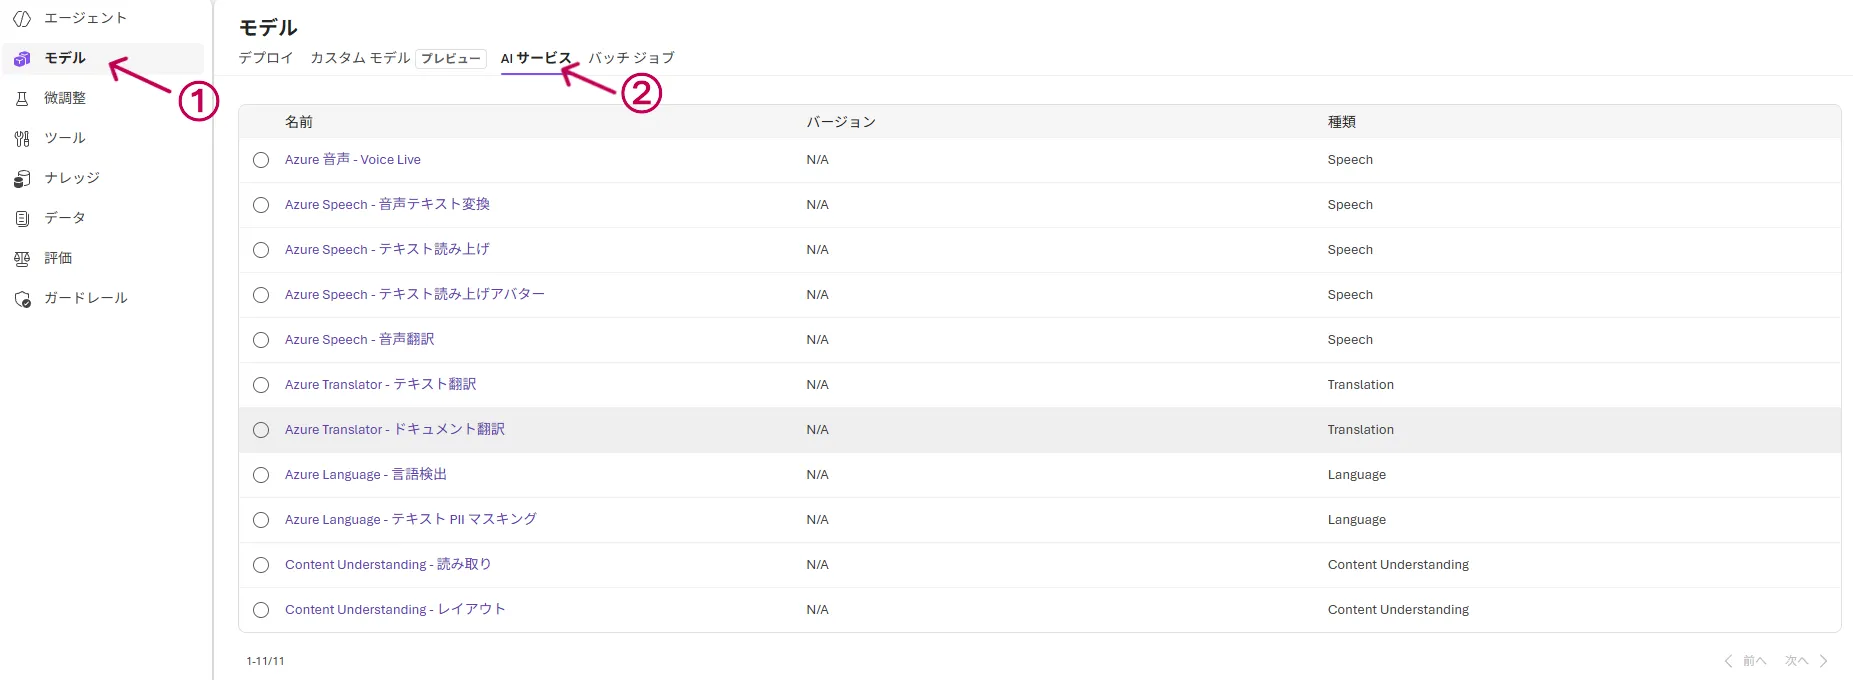
Task: Open Azure Speech - テキスト読み上げアバター link
Action: [415, 295]
